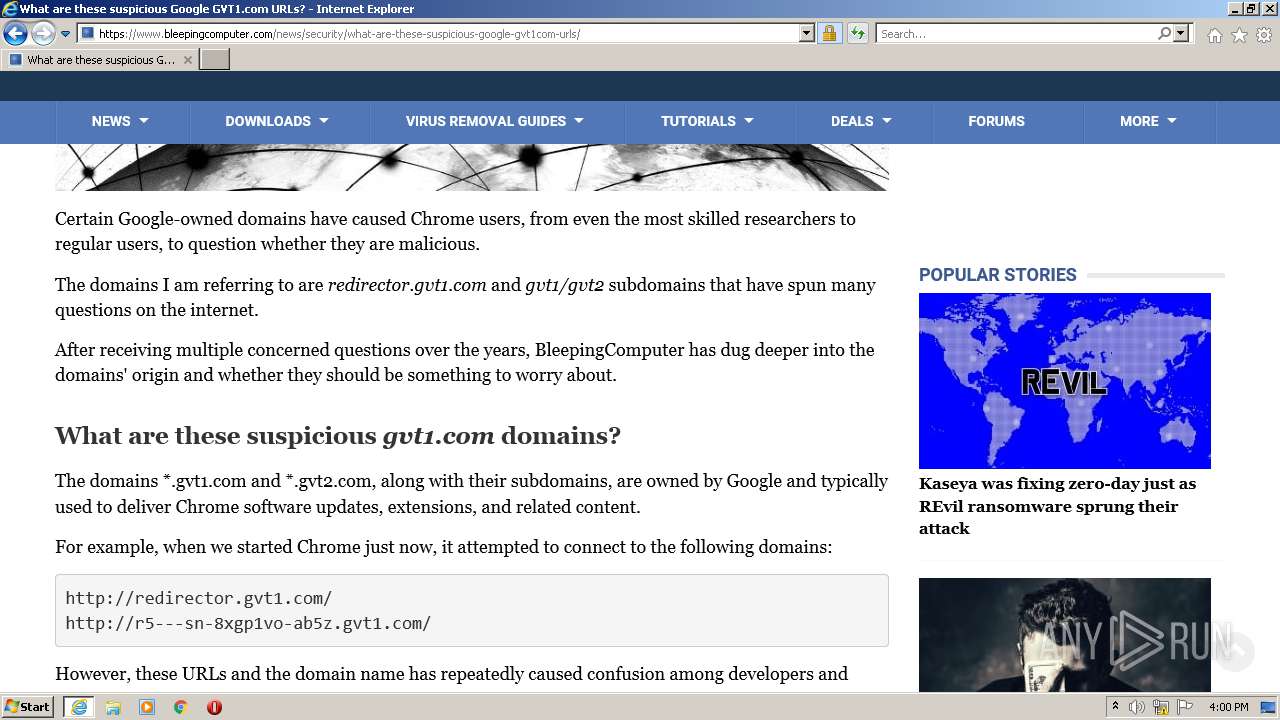Viewport: 1280px width, 720px height.
Task: Open the NEWS menu
Action: [120, 121]
